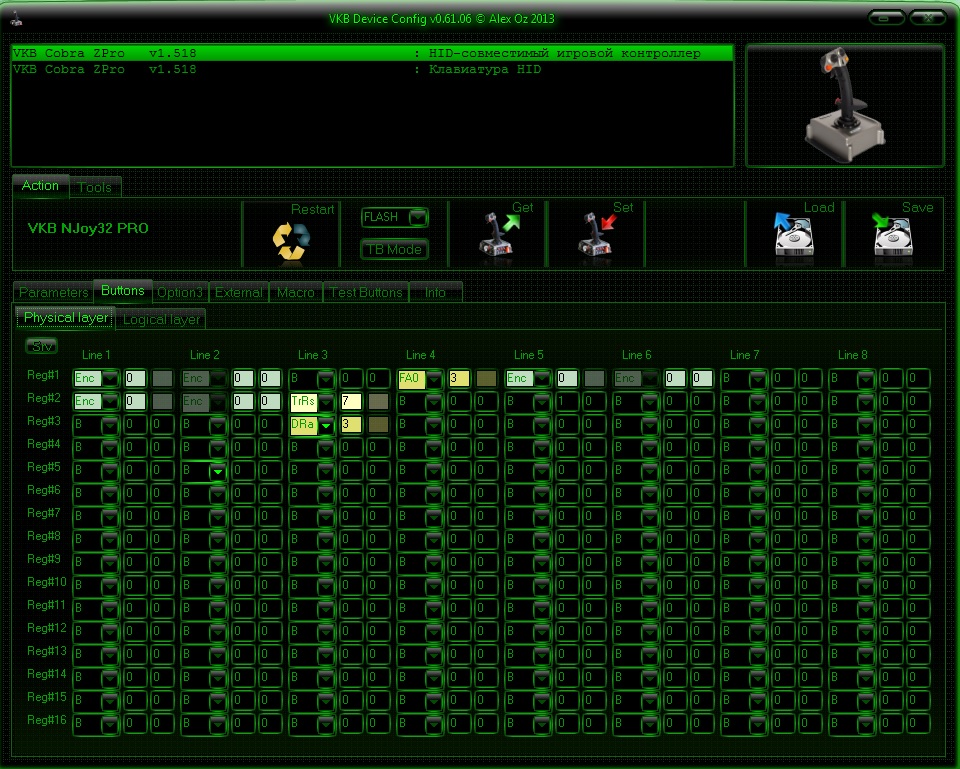
Task: Toggle the Slv button
Action: coord(42,346)
